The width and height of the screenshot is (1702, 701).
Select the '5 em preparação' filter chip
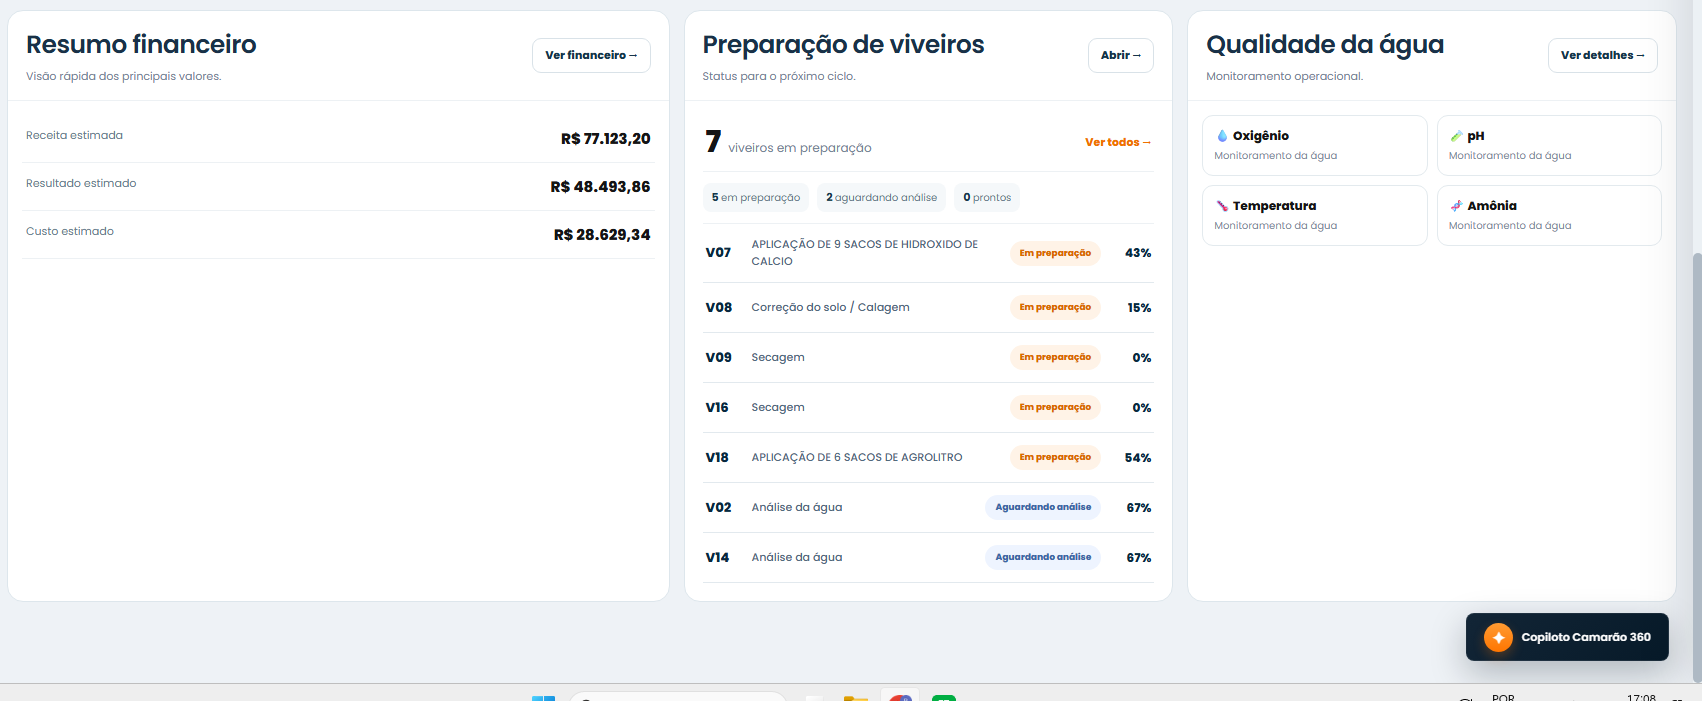[x=756, y=198]
